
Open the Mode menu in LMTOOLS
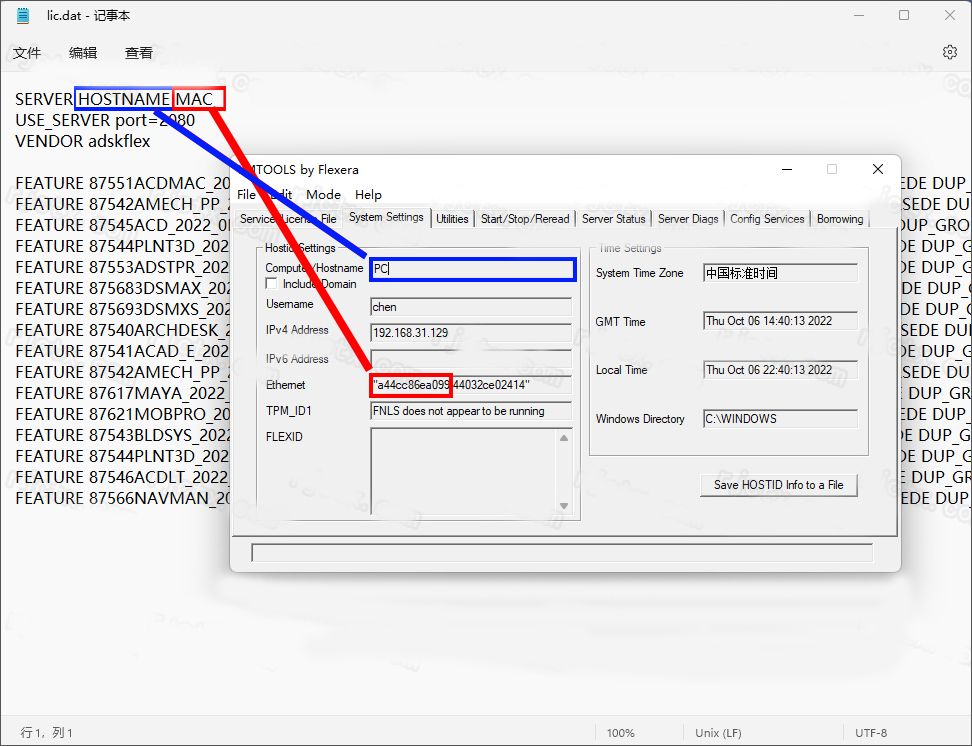323,195
